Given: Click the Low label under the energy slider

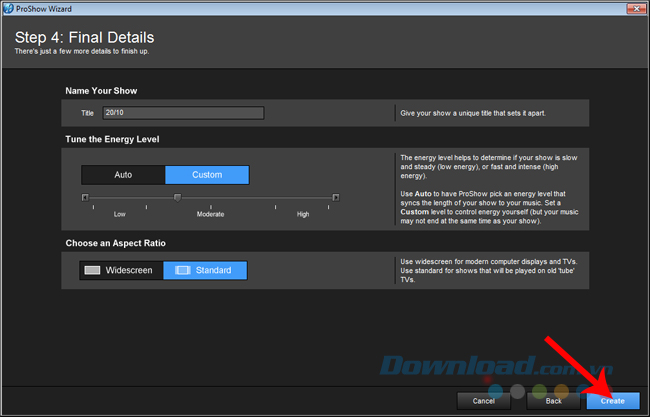Looking at the screenshot, I should coord(120,214).
